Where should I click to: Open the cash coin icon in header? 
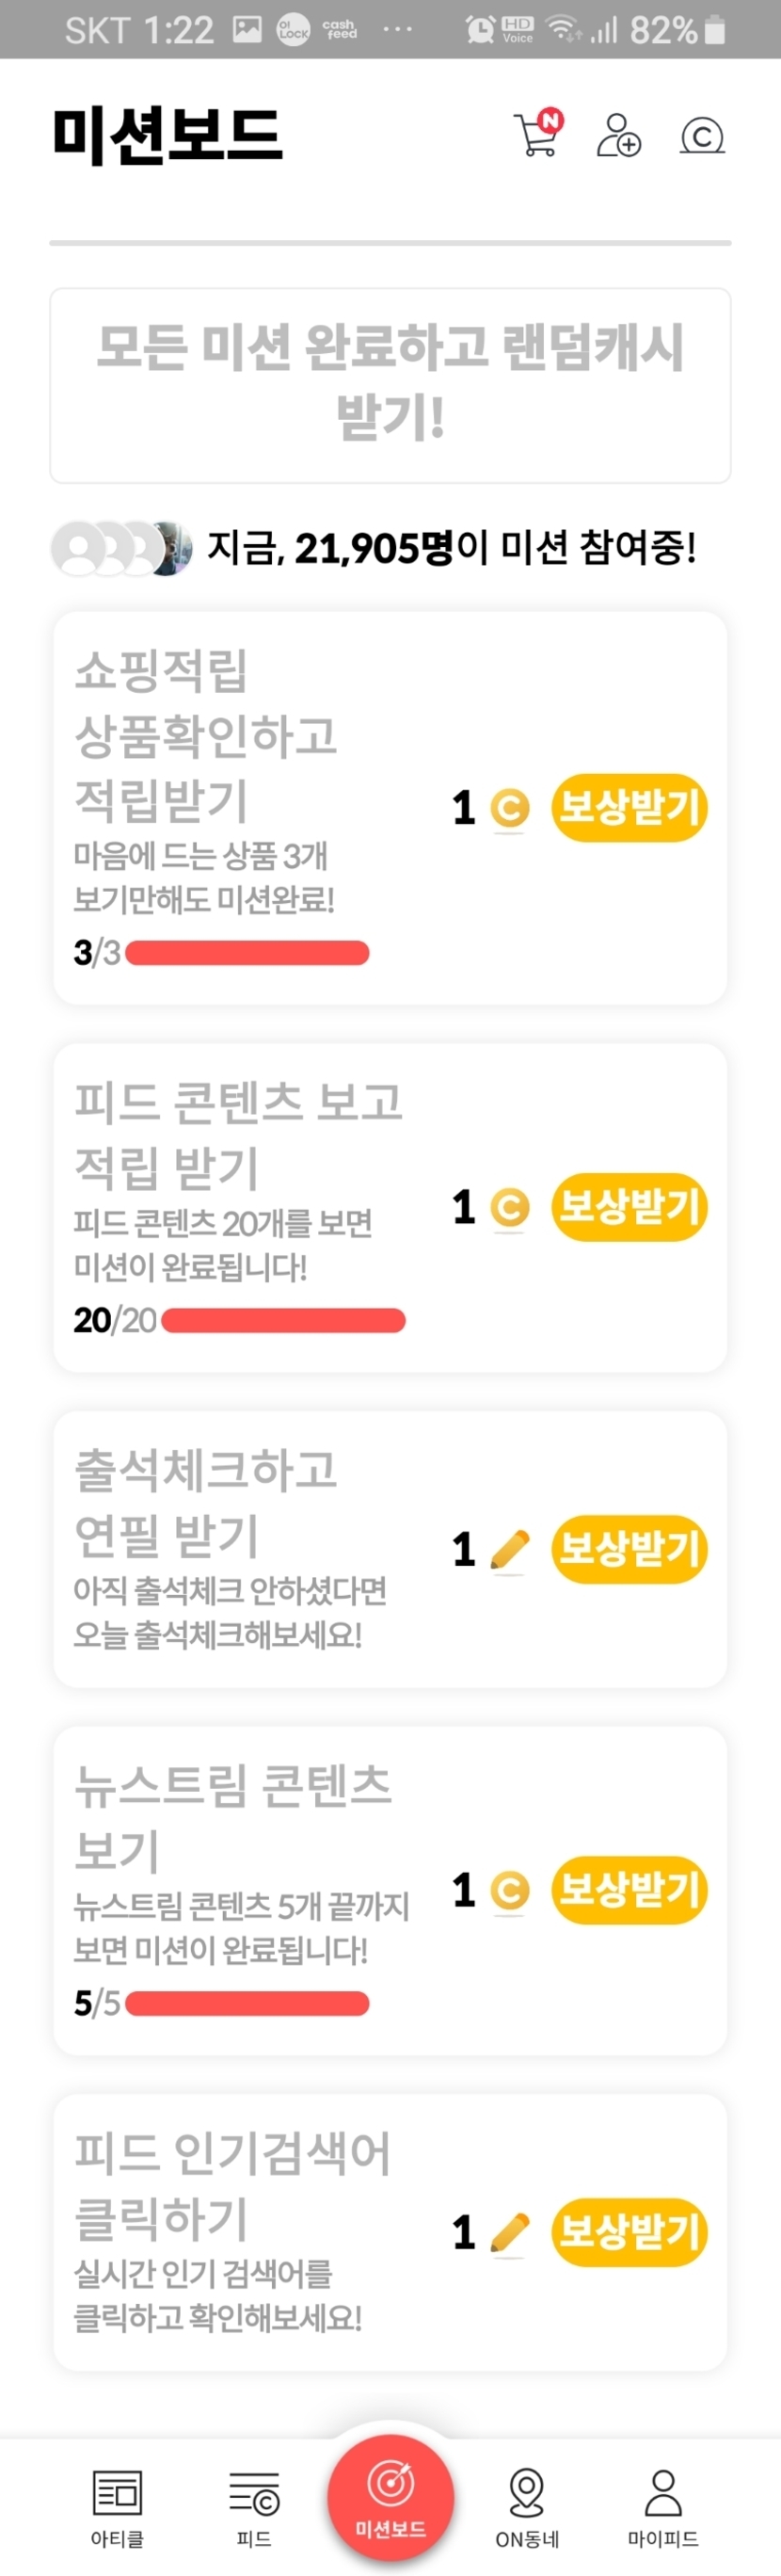[x=702, y=135]
